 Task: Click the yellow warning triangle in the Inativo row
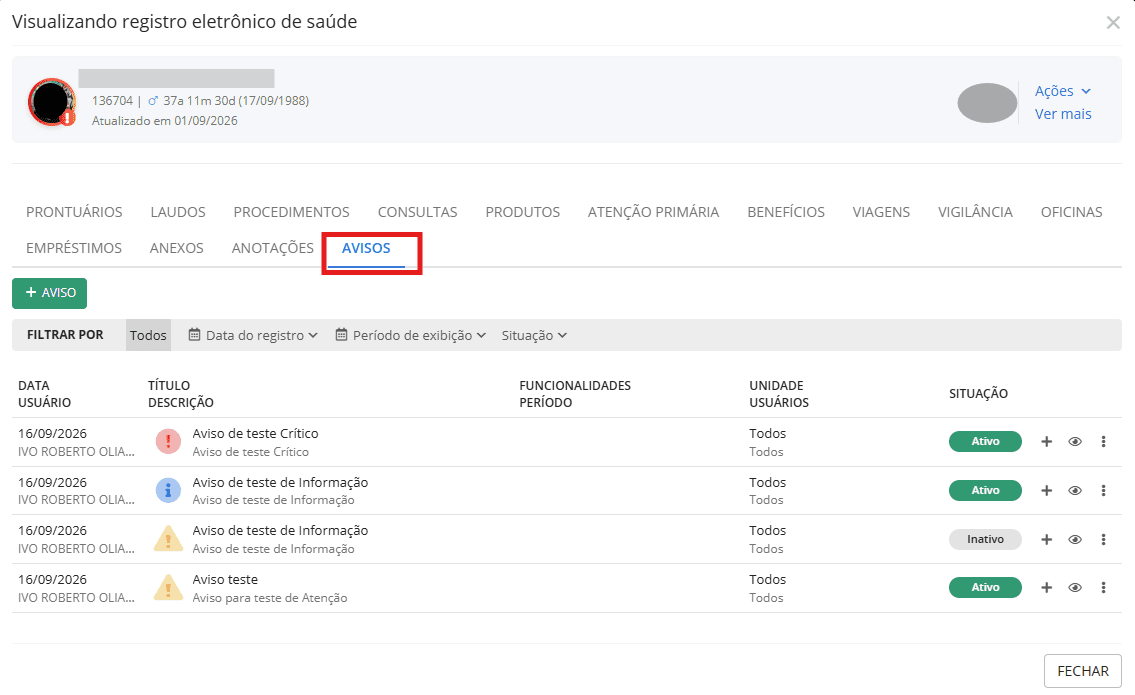coord(168,539)
